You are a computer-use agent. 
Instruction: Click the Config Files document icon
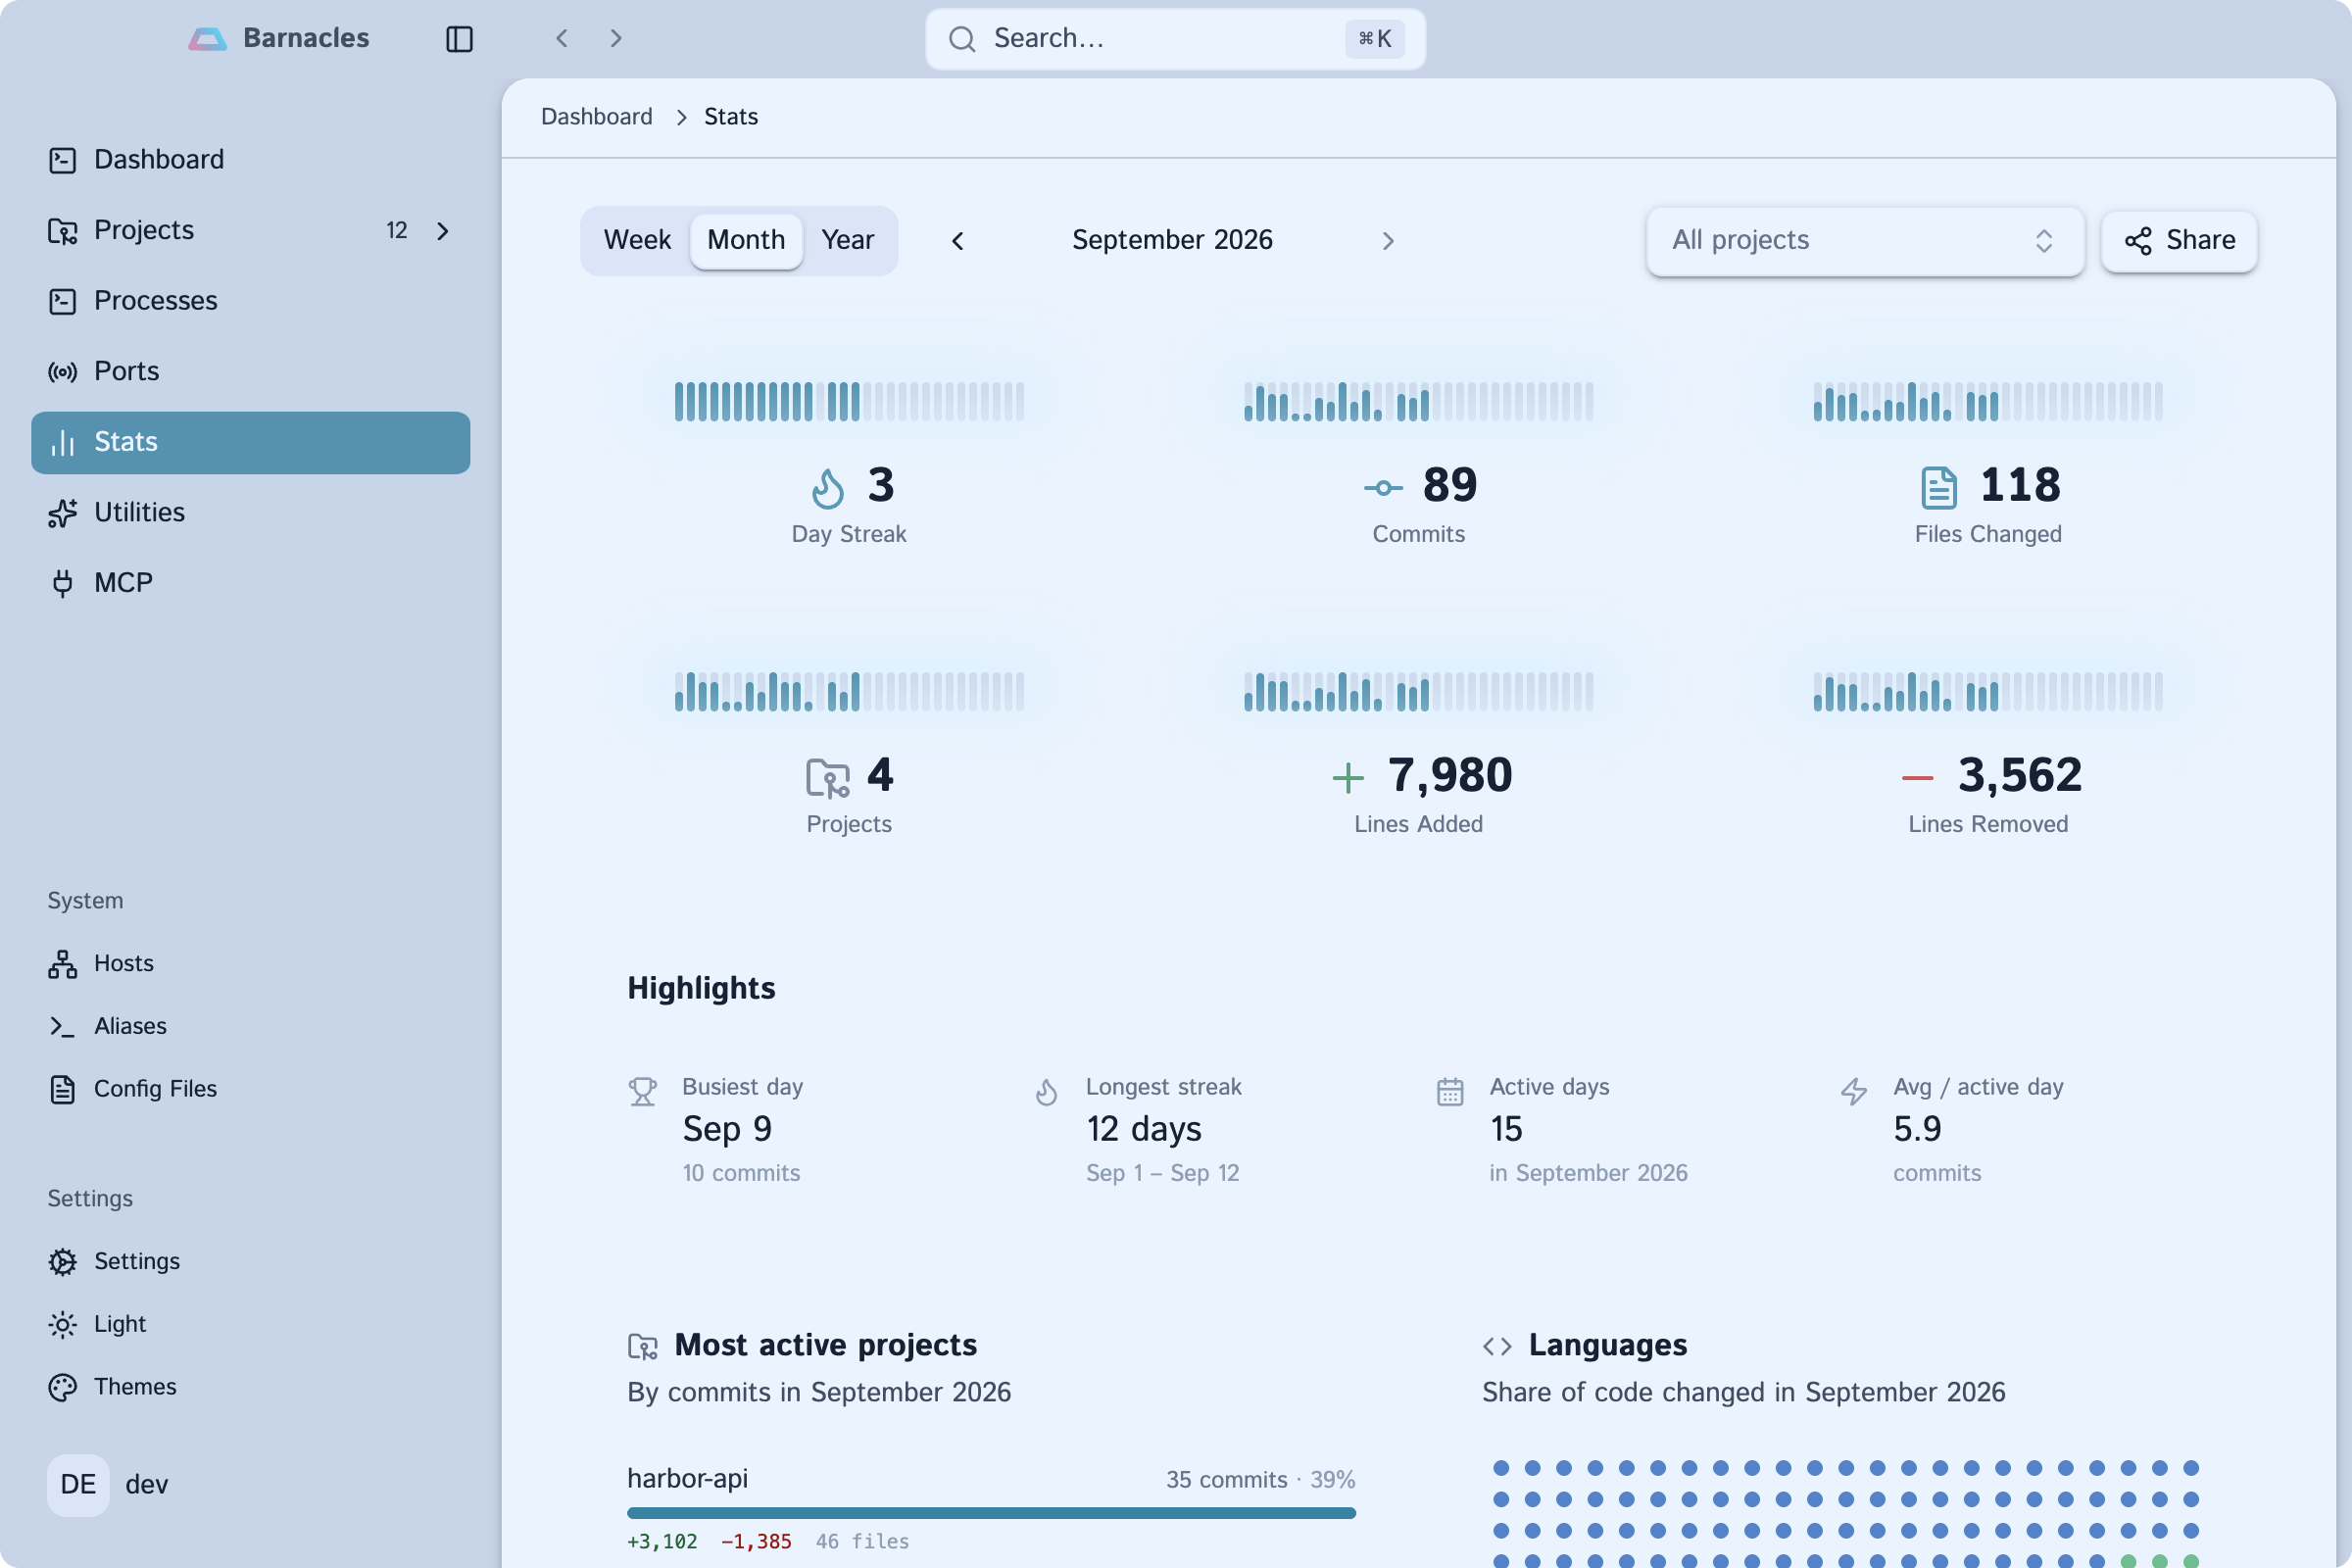click(x=63, y=1089)
